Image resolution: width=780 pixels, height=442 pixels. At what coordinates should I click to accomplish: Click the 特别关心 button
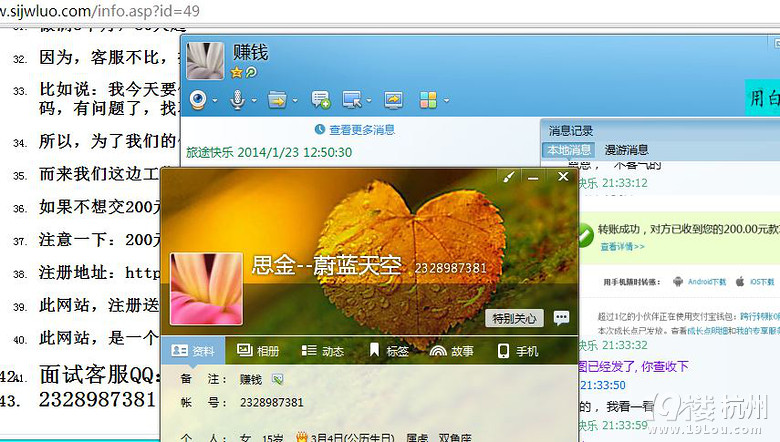pos(514,318)
